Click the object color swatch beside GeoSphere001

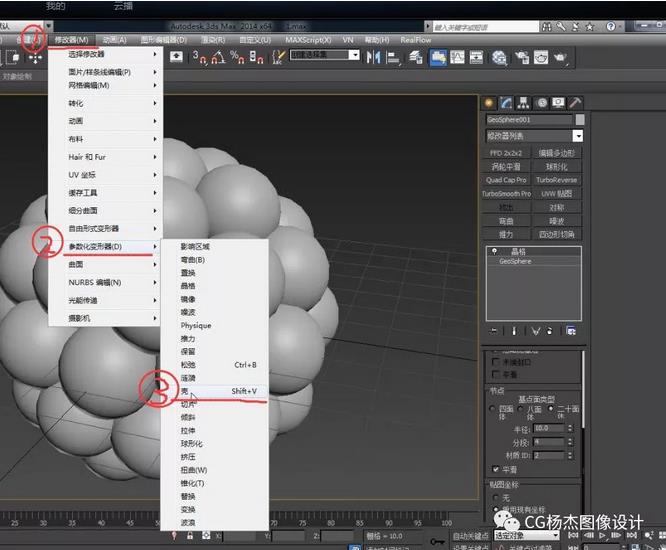pos(580,119)
